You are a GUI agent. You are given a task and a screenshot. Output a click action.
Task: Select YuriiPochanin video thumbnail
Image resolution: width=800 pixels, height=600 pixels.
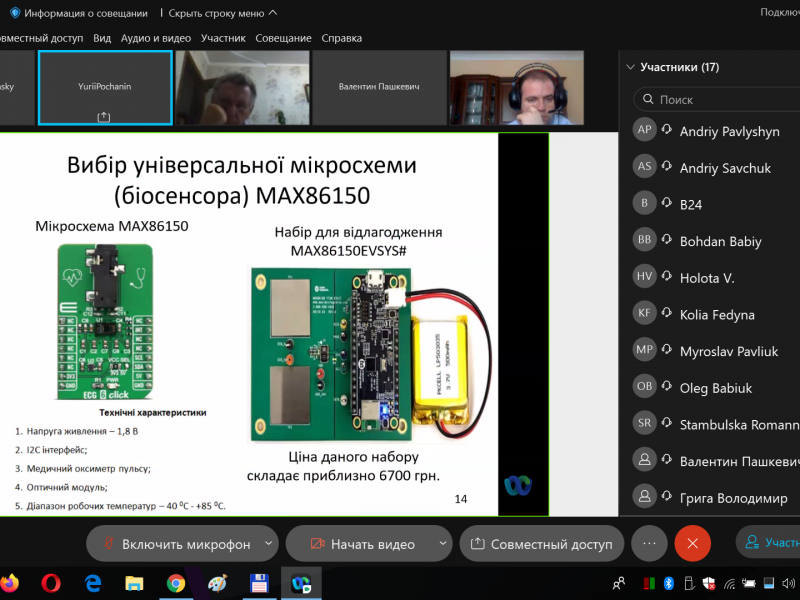coord(105,88)
